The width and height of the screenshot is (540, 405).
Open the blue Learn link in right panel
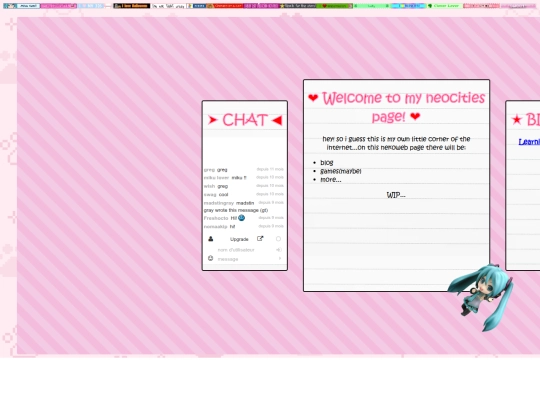(x=529, y=142)
